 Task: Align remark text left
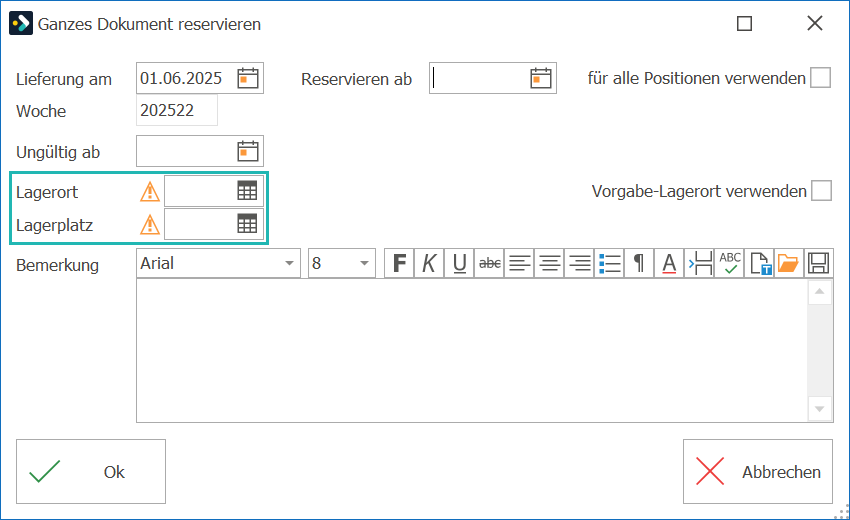519,264
